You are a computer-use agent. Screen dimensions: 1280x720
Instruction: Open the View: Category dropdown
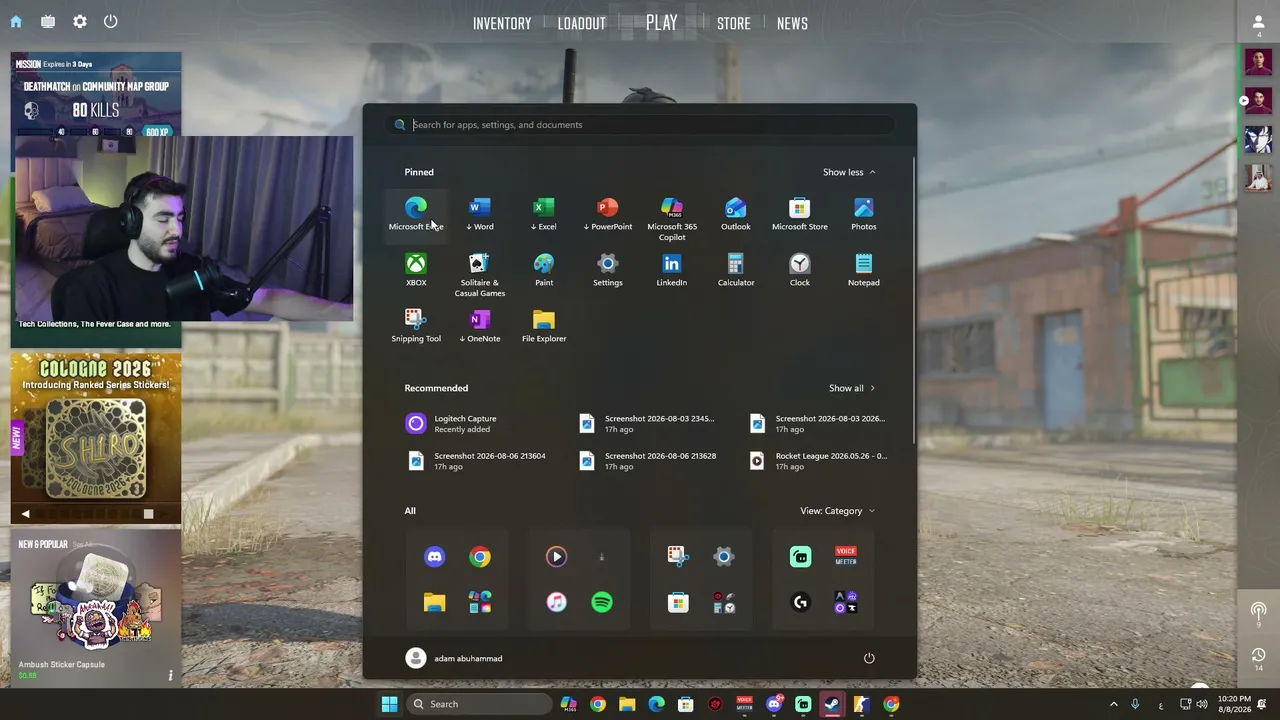838,511
